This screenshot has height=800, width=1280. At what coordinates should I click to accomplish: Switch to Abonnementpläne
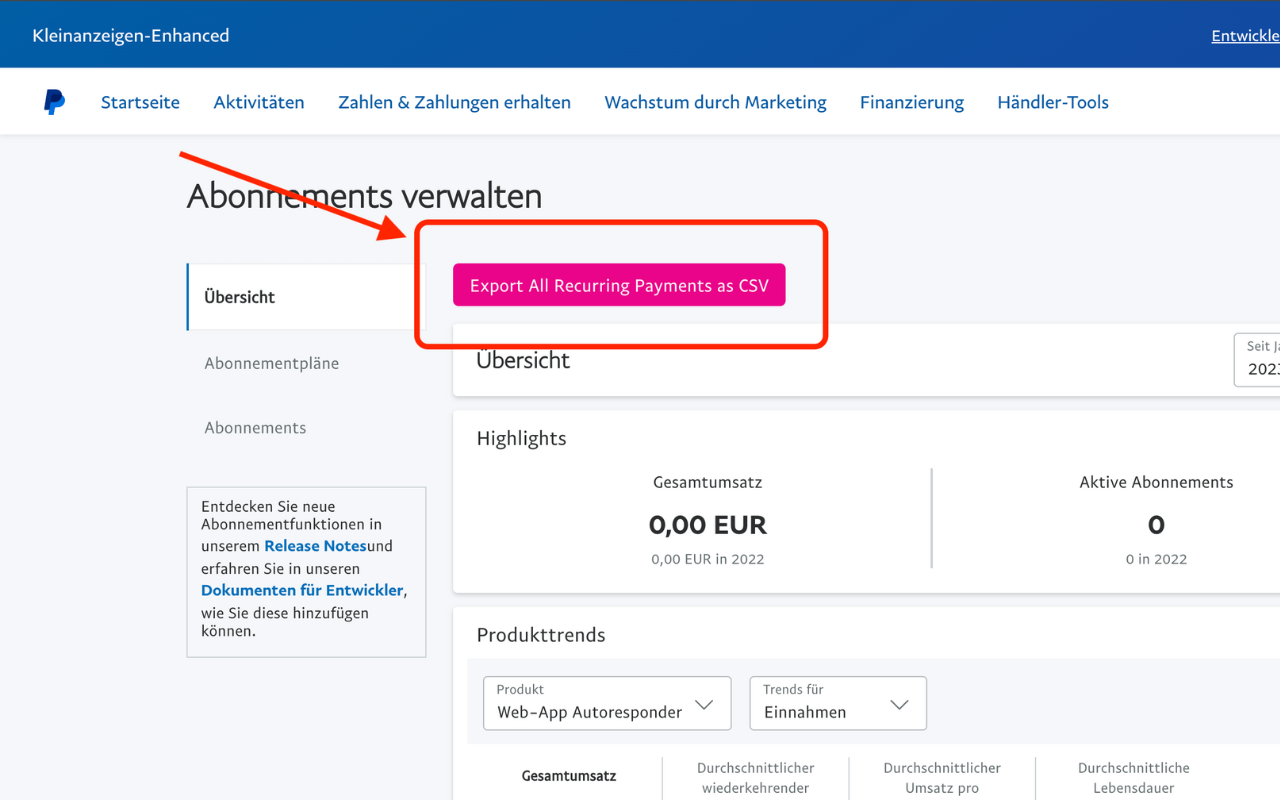tap(271, 363)
